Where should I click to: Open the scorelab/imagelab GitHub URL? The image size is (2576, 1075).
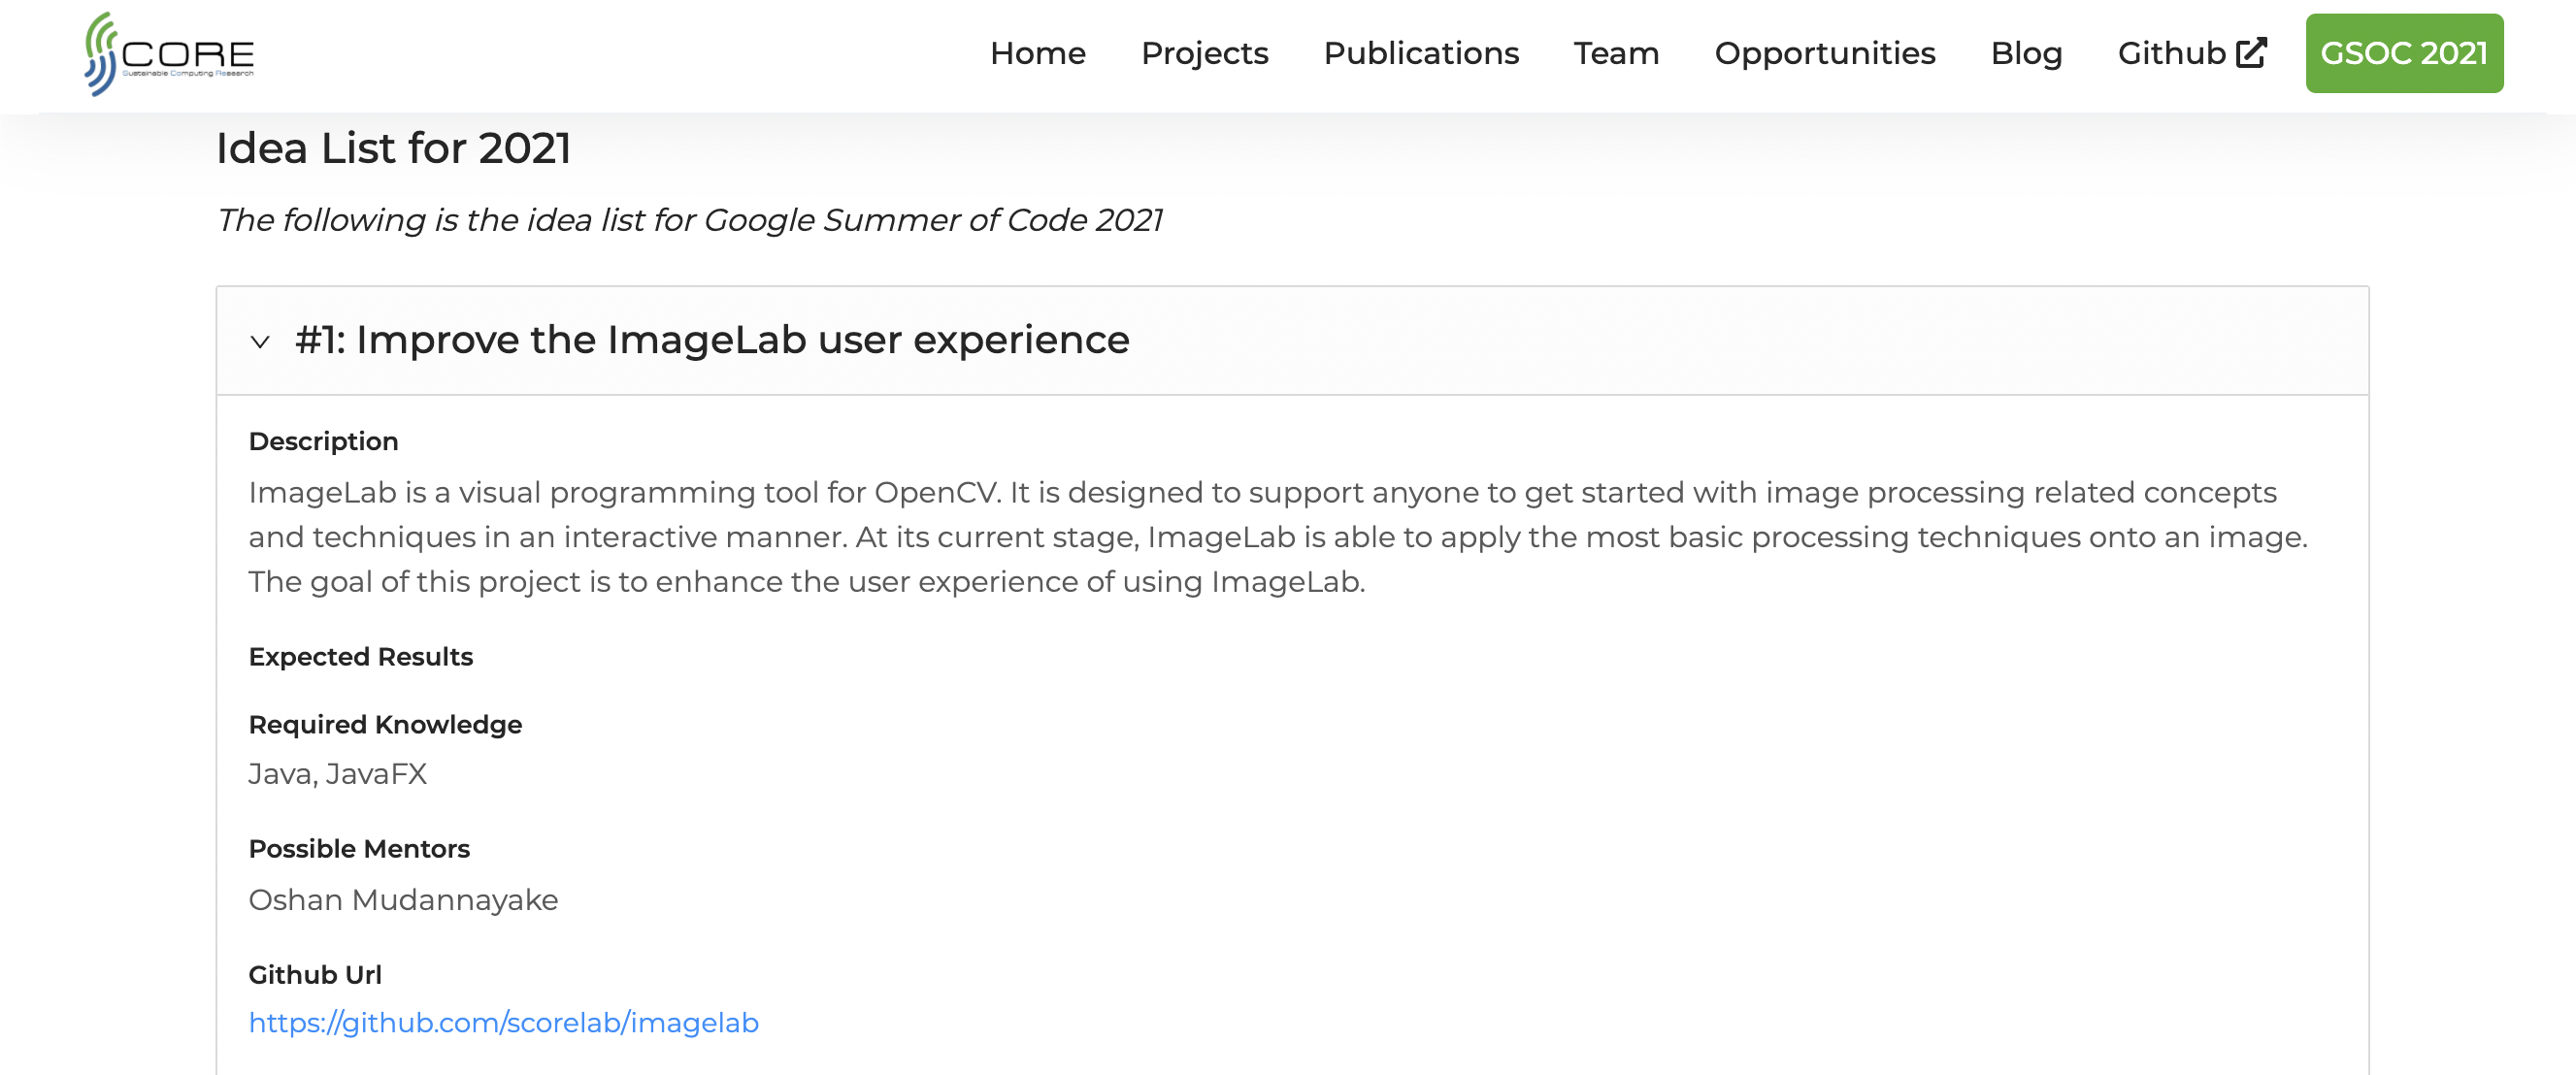[503, 1022]
